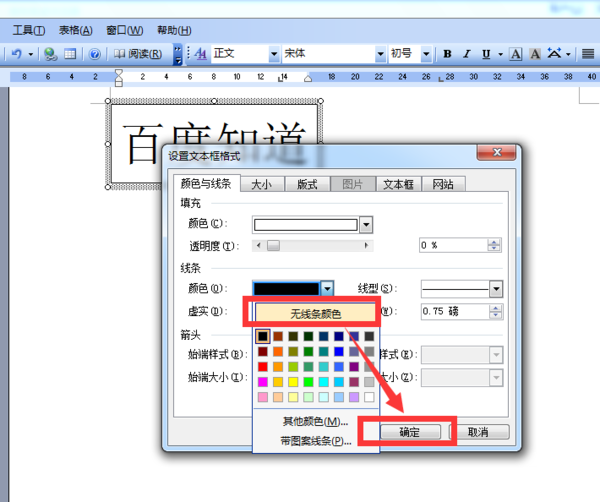Expand the 宋体 font dropdown
The image size is (600, 502).
point(380,54)
